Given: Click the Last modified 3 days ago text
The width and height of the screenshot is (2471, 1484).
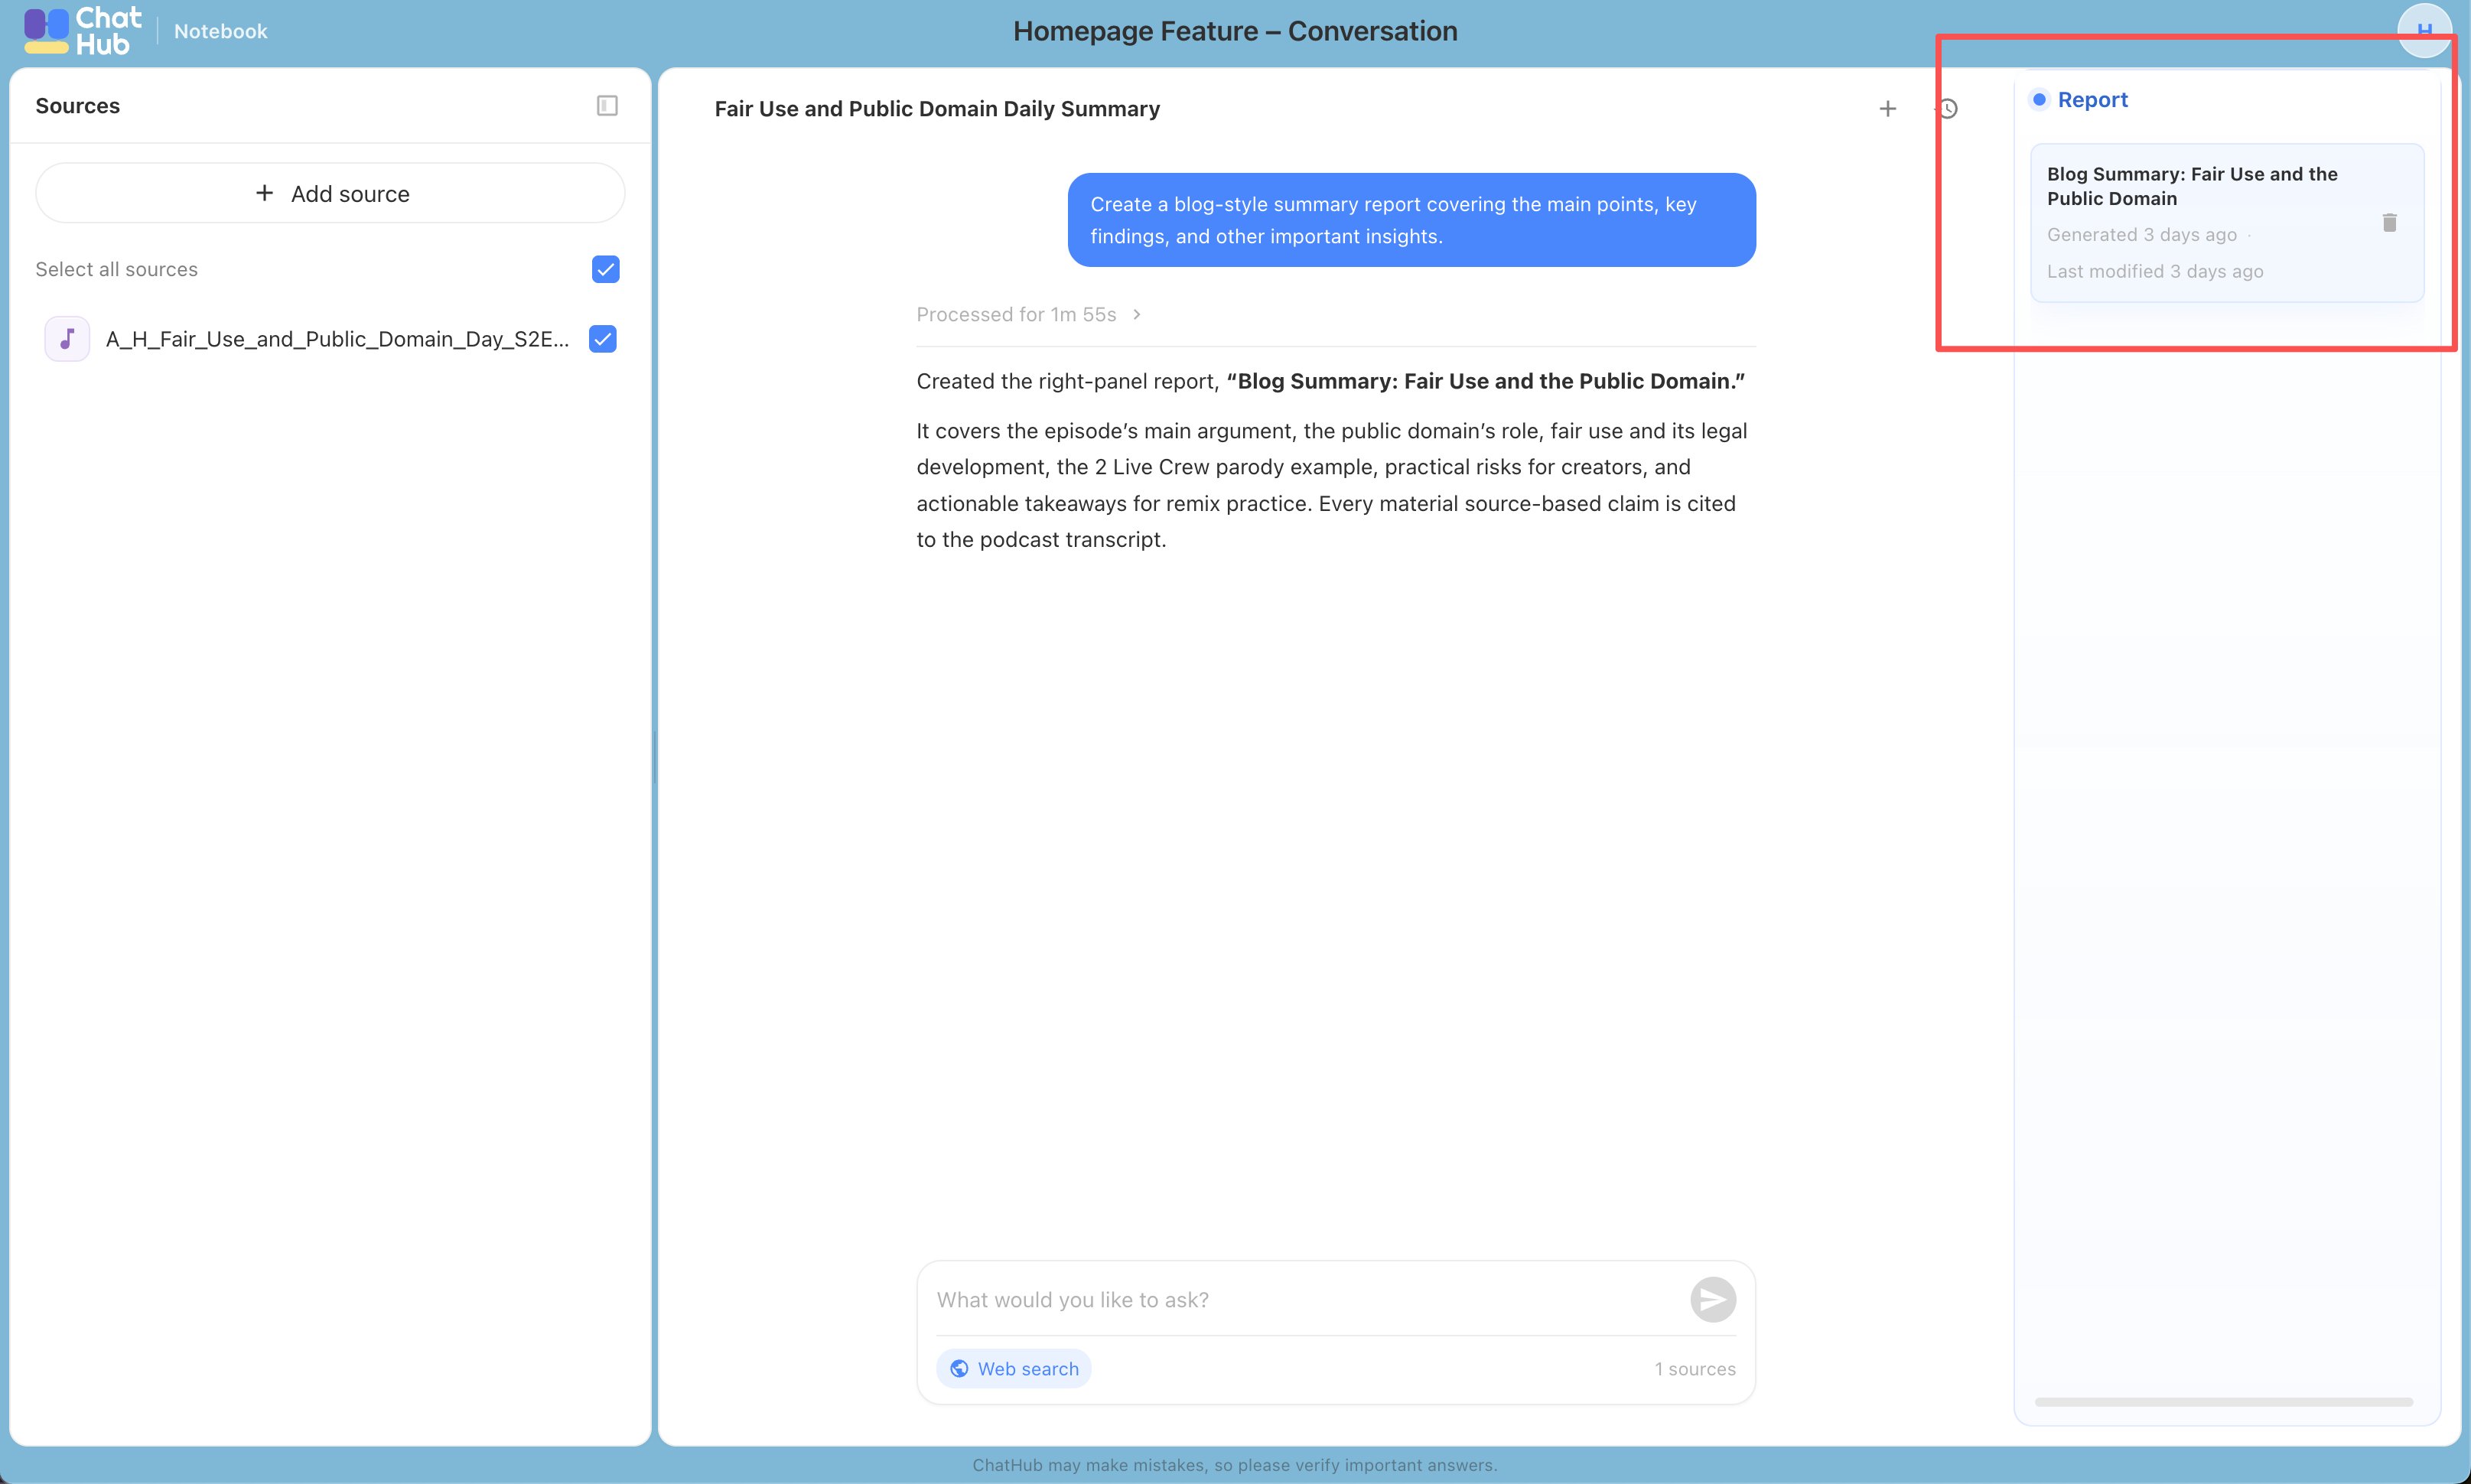Looking at the screenshot, I should [2155, 271].
